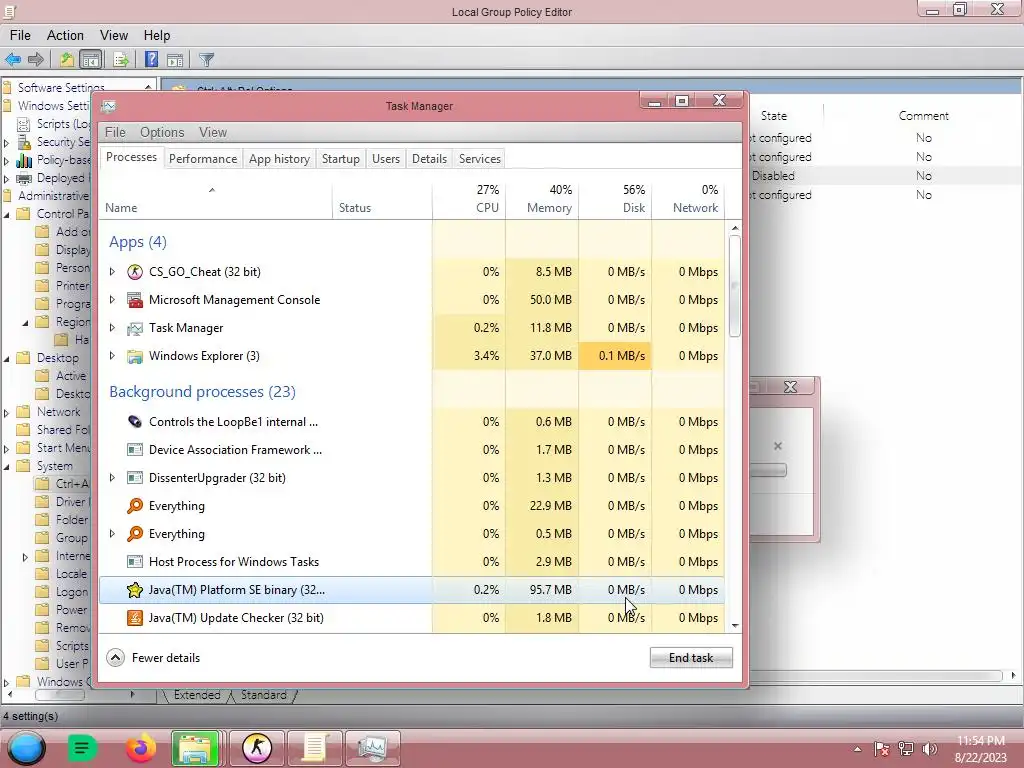Switch to Standard view tab
This screenshot has height=768, width=1024.
tap(264, 696)
